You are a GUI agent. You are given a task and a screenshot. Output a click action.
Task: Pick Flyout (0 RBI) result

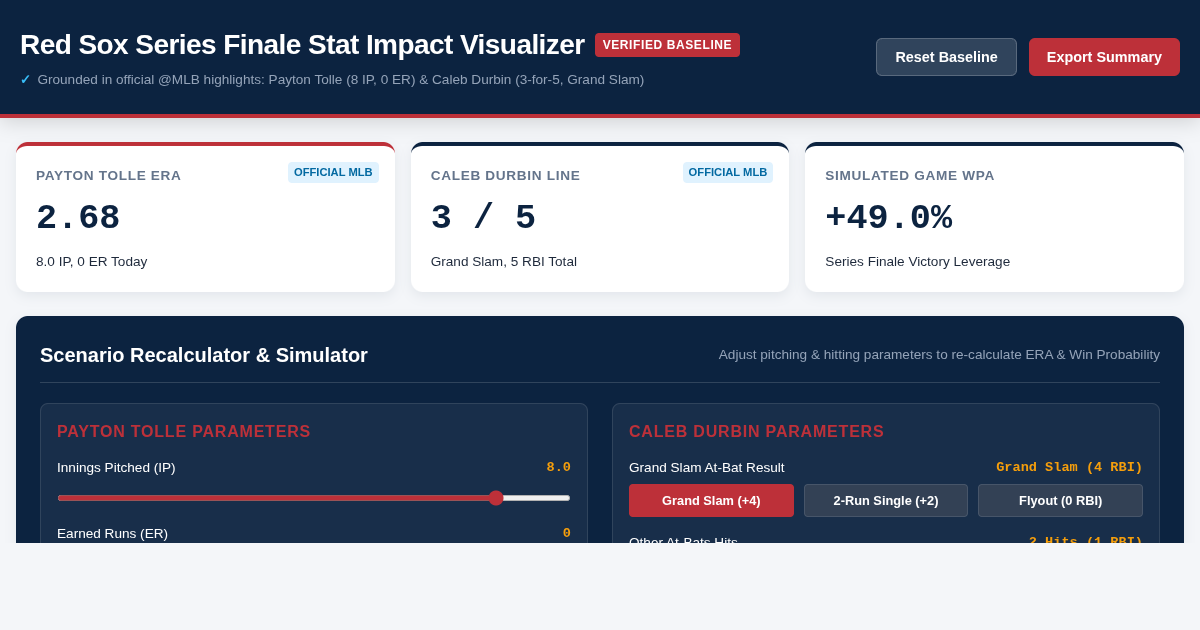(x=1060, y=501)
